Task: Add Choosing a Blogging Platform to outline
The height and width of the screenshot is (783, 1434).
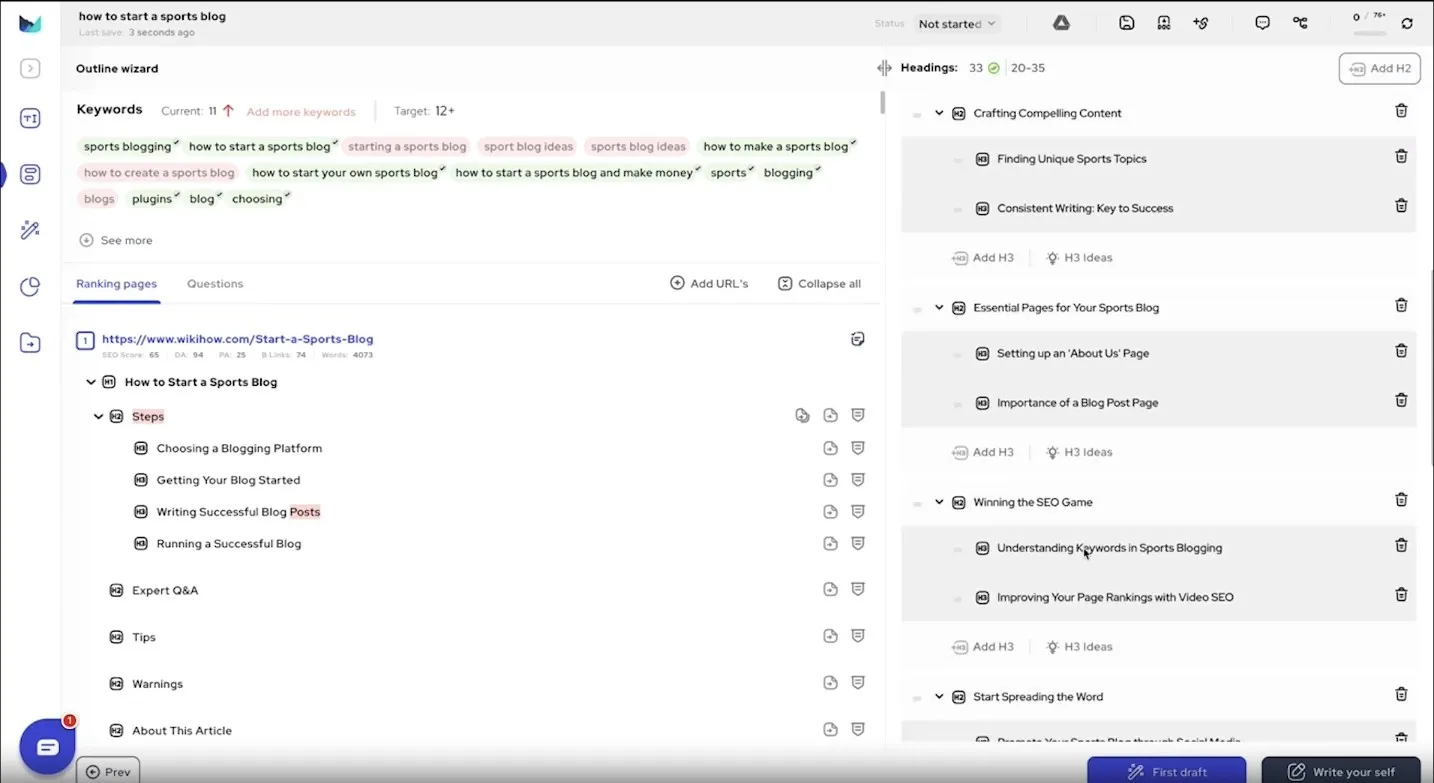Action: pyautogui.click(x=830, y=448)
